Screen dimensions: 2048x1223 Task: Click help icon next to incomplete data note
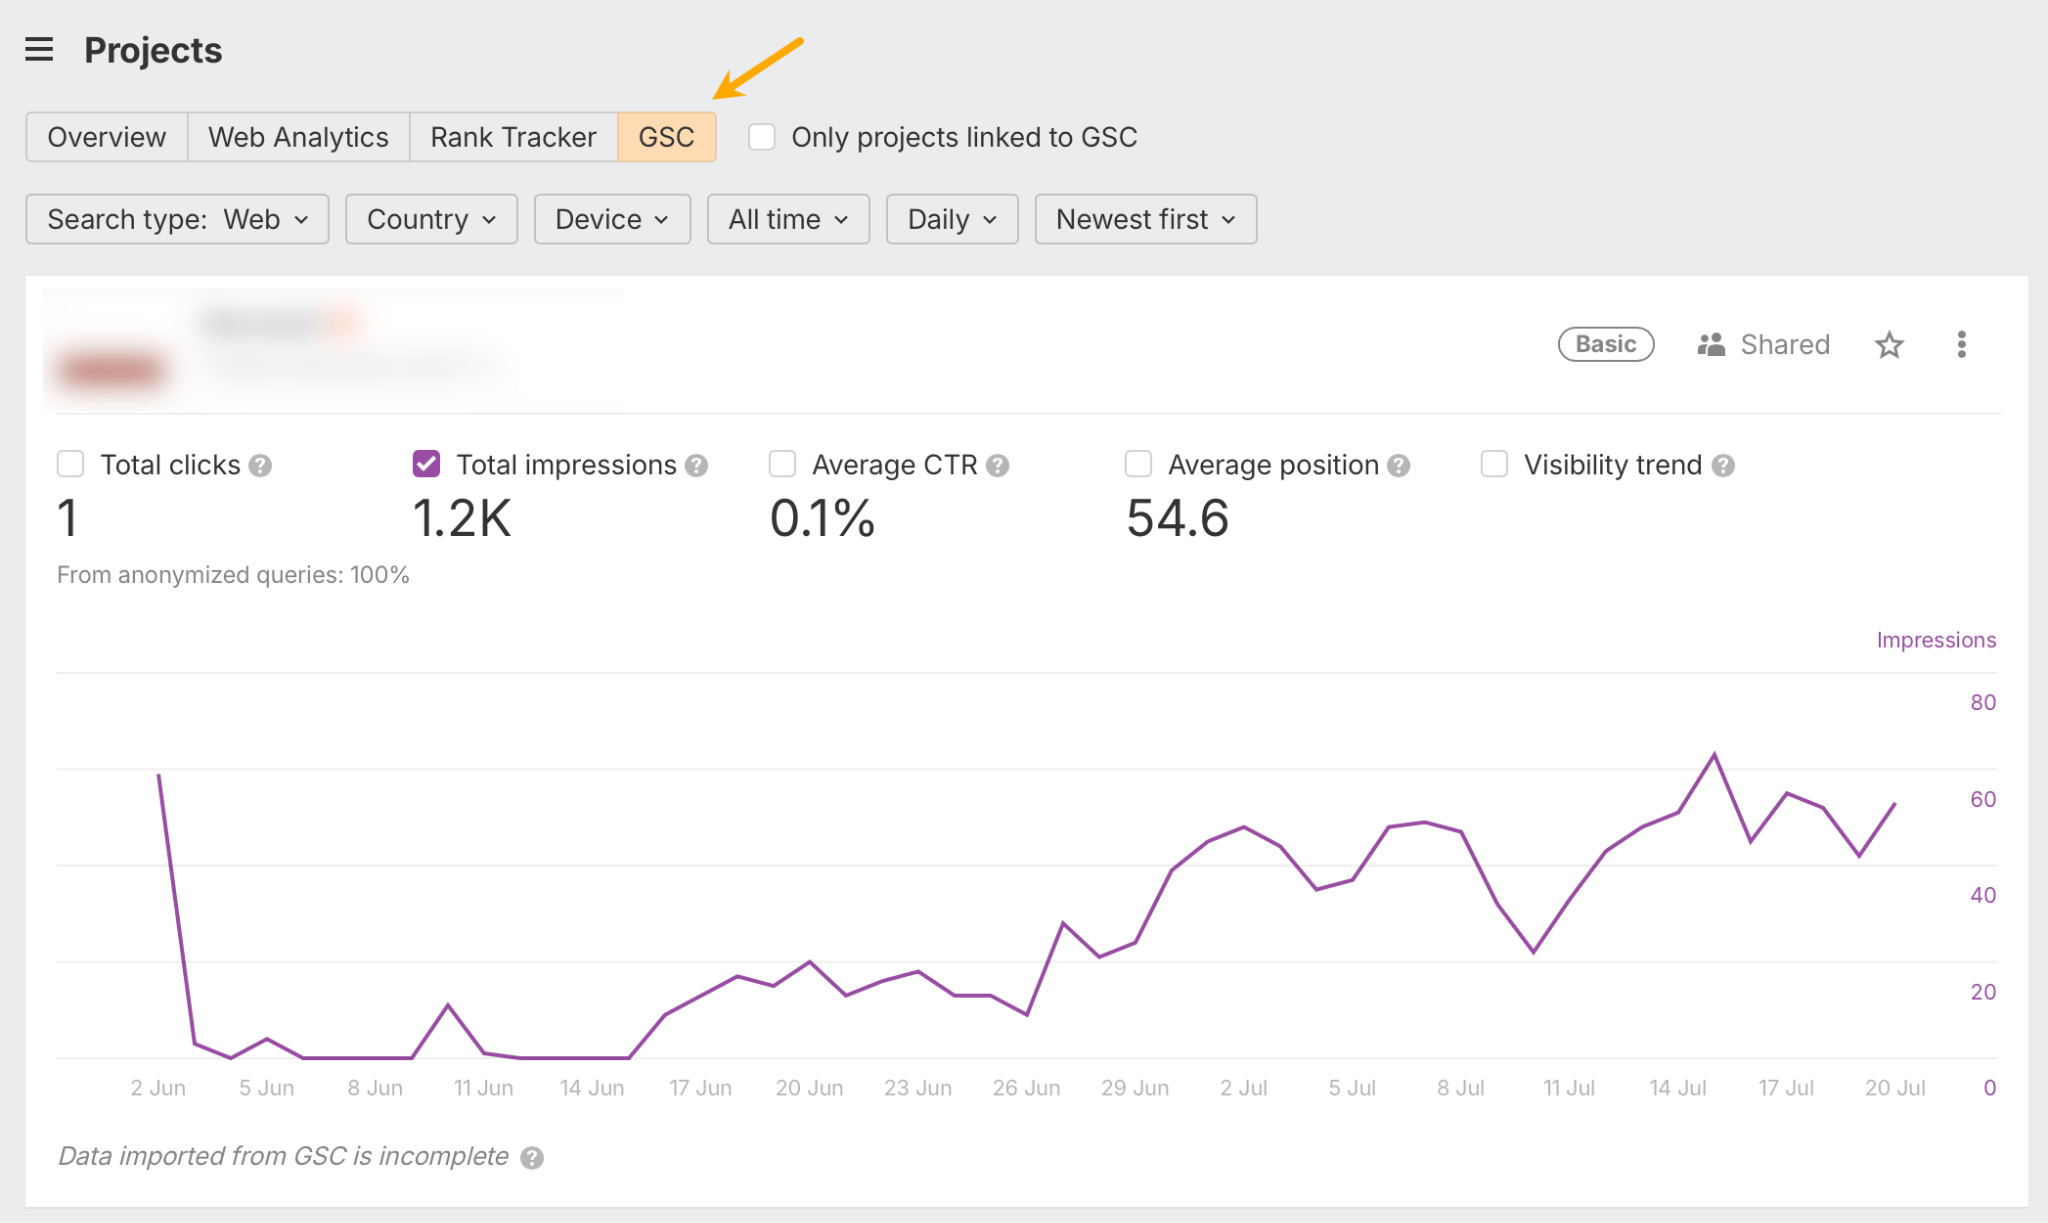532,1158
